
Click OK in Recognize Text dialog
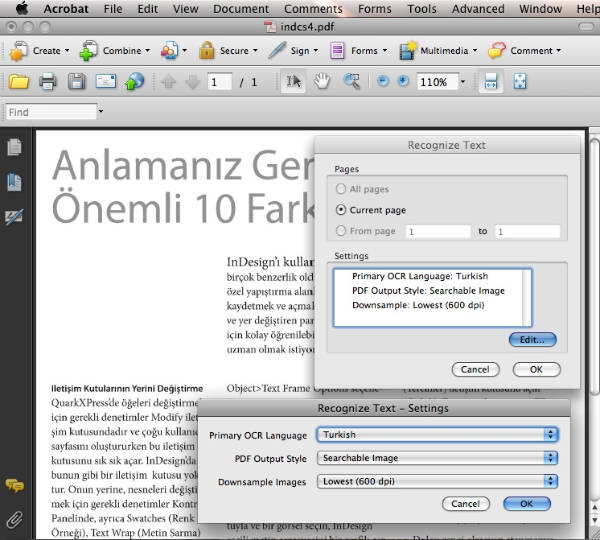coord(536,369)
